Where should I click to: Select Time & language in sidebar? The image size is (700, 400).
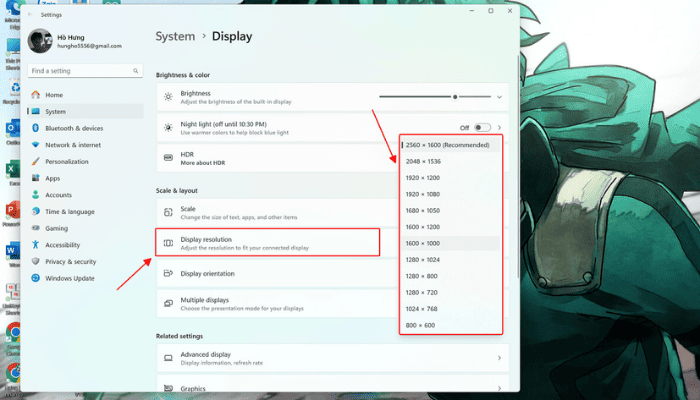[x=69, y=212]
